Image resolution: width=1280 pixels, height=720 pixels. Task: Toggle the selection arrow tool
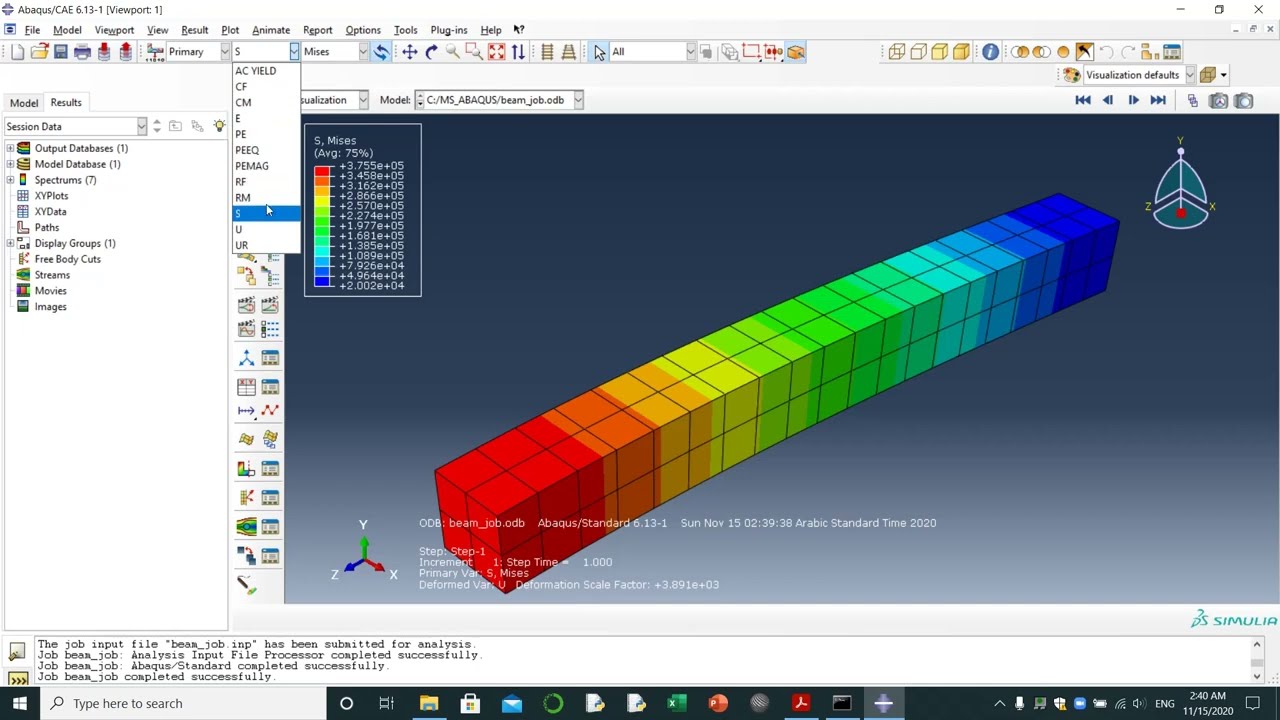point(599,52)
